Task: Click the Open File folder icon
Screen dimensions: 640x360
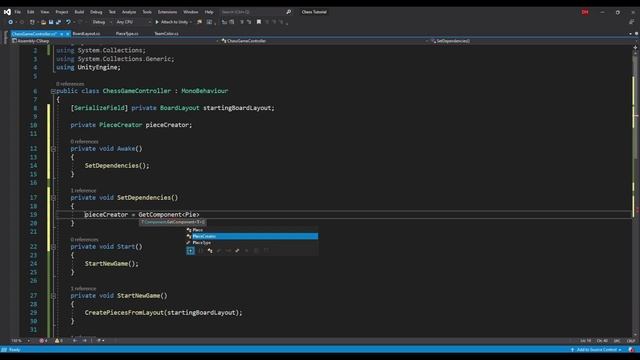Action: 43,22
